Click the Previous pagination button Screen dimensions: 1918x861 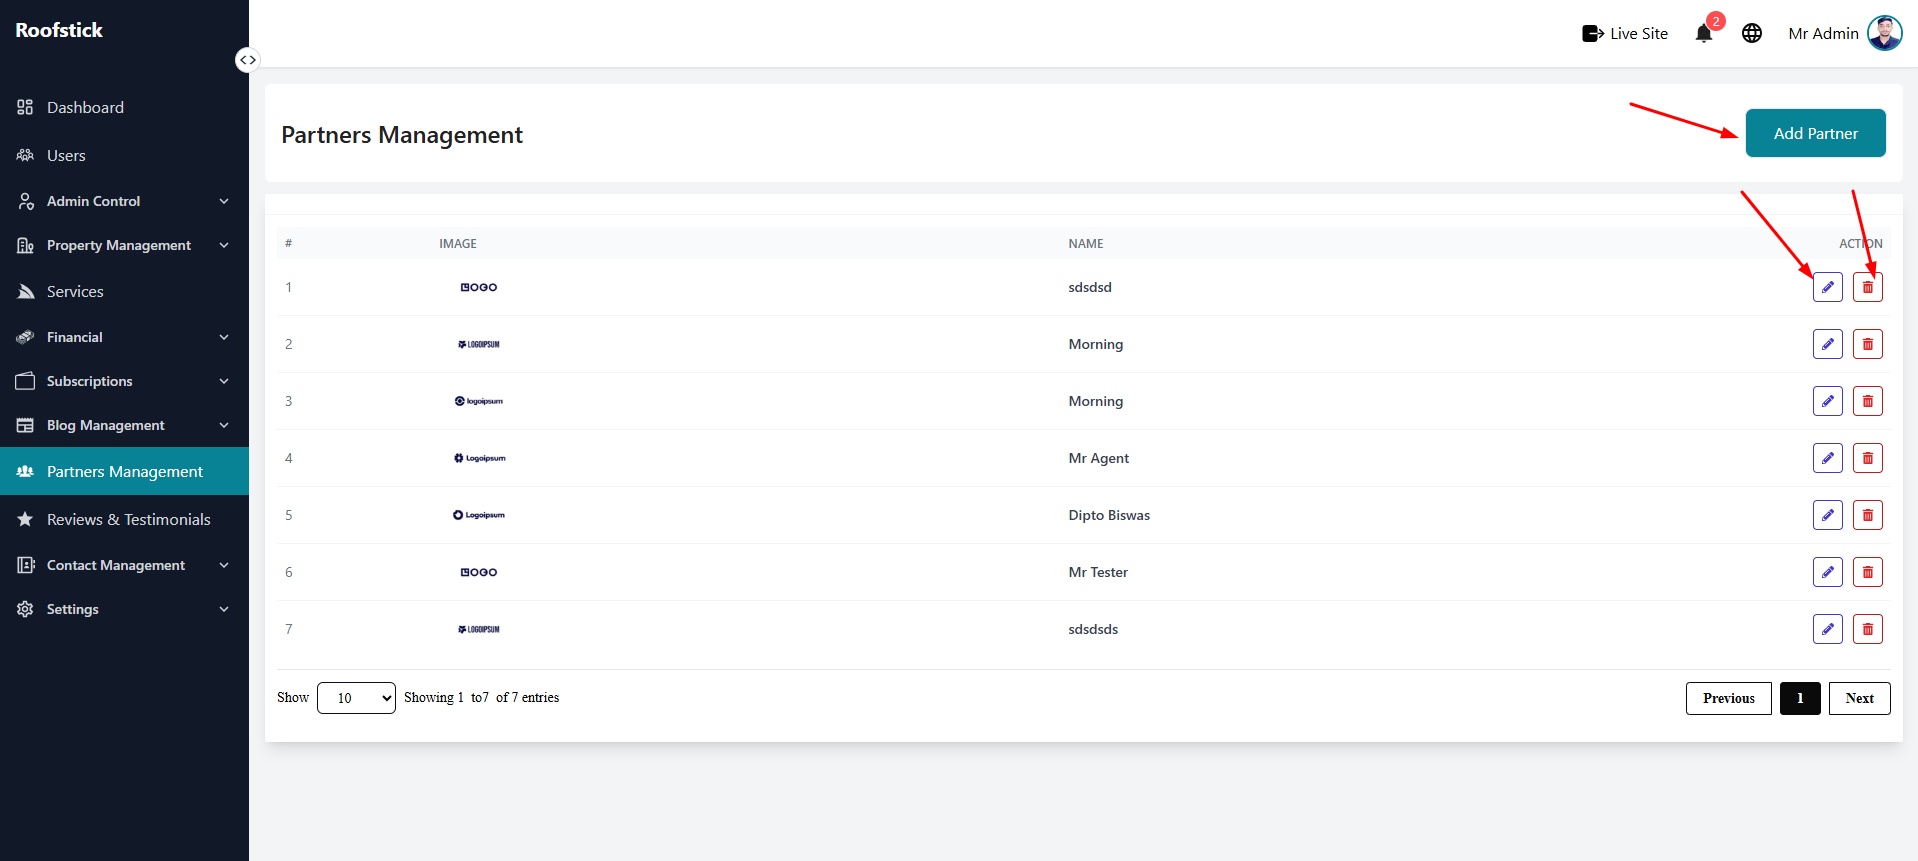(1729, 698)
